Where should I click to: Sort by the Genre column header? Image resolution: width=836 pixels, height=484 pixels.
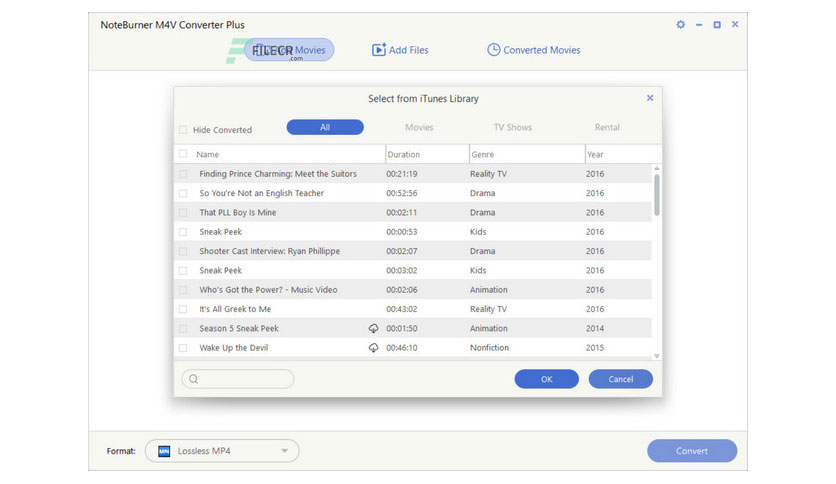[x=483, y=155]
